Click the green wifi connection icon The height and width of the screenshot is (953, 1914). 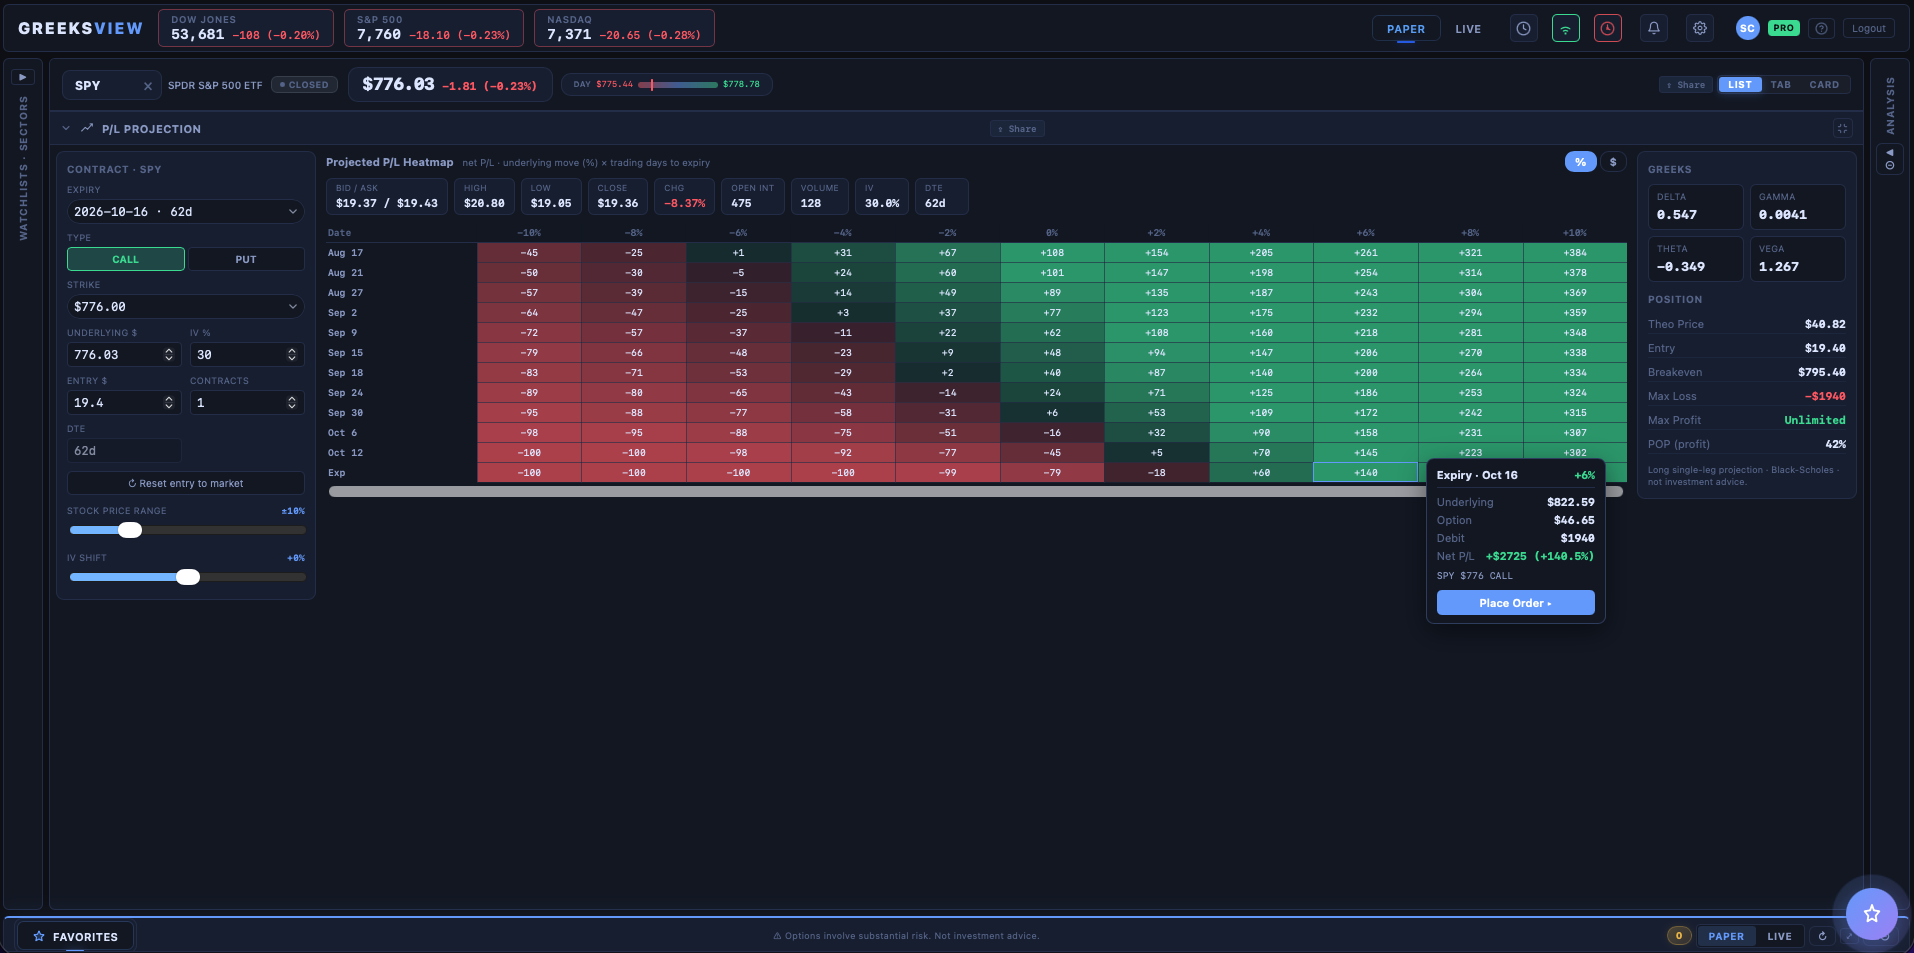[x=1566, y=29]
